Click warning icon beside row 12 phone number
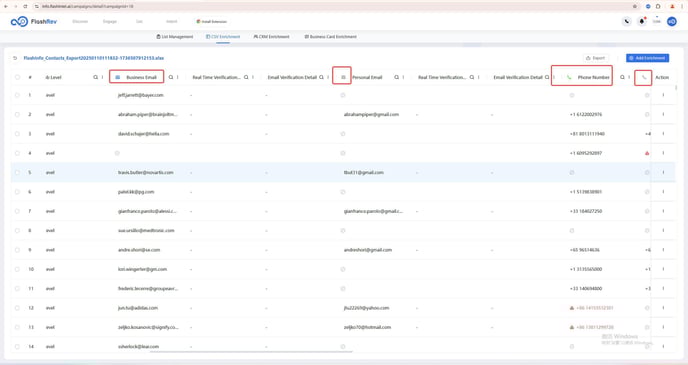 [572, 308]
